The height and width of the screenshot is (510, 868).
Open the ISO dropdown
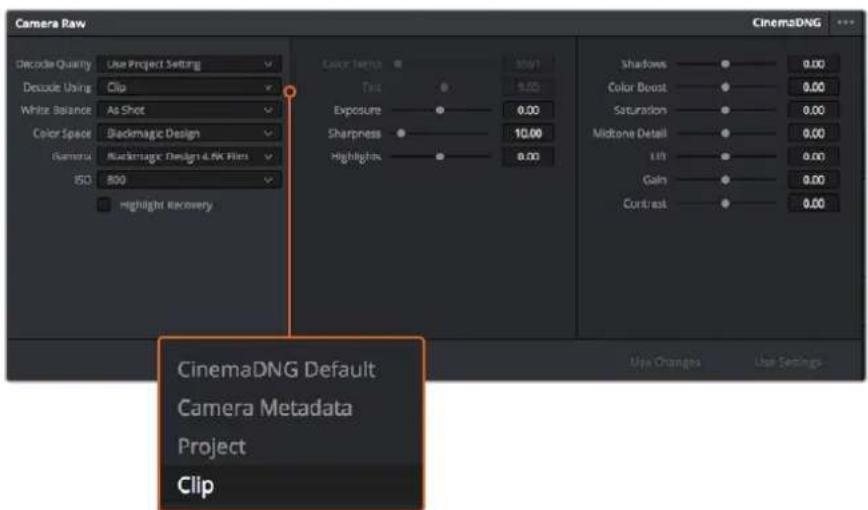click(x=189, y=180)
